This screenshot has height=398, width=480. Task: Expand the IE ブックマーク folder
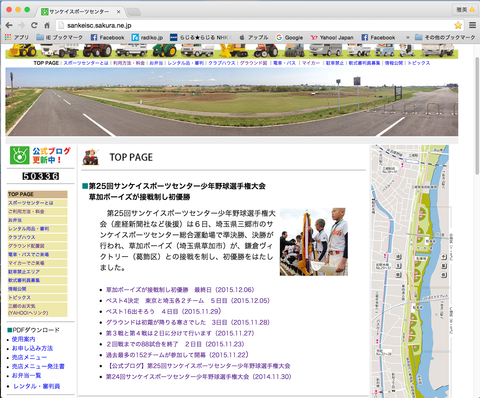[59, 37]
